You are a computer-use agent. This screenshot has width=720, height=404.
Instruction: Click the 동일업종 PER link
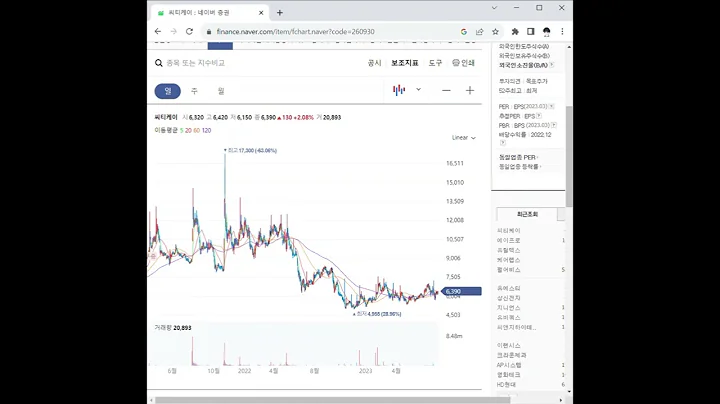pyautogui.click(x=518, y=157)
